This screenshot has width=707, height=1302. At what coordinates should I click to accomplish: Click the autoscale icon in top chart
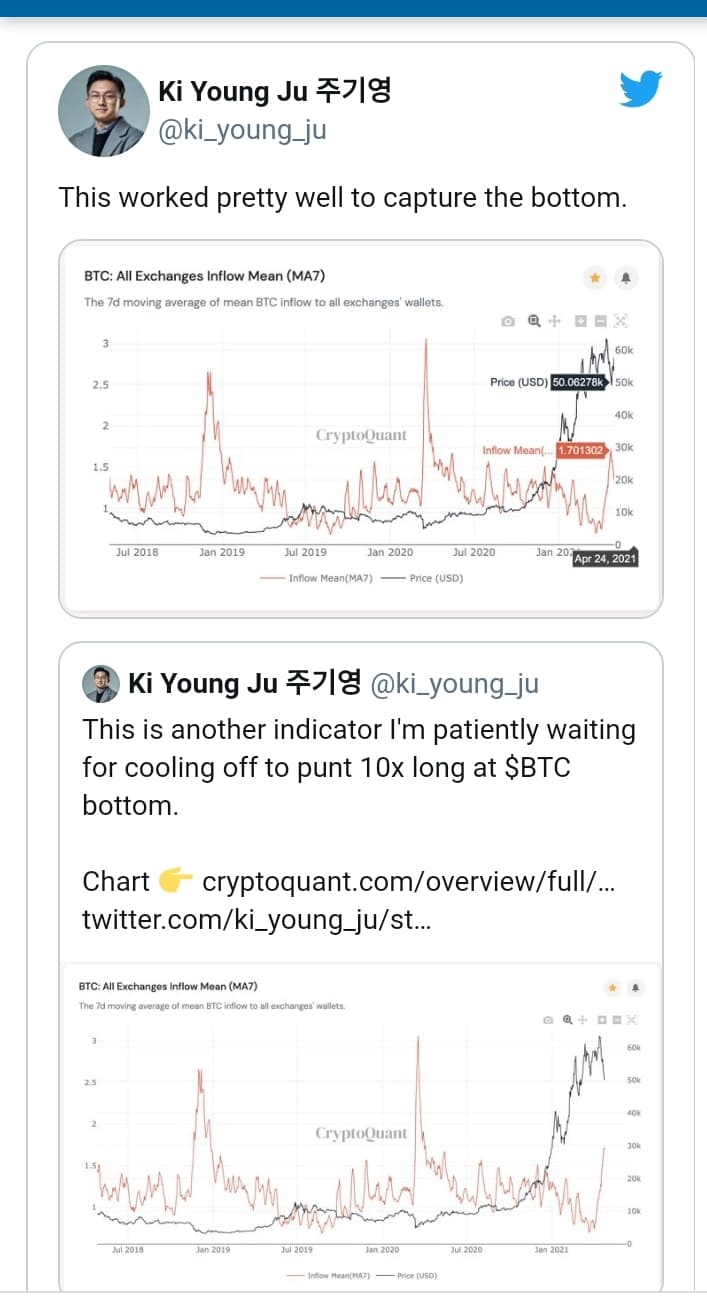point(620,321)
